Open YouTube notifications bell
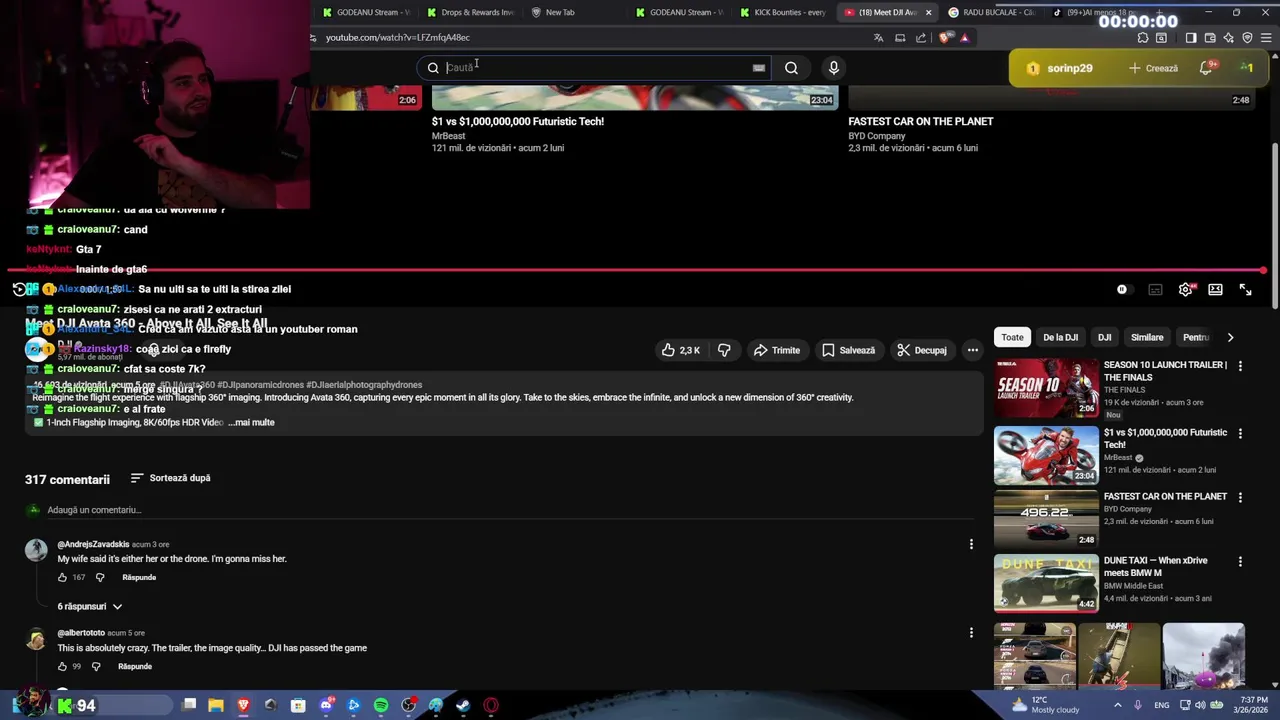 point(1206,67)
